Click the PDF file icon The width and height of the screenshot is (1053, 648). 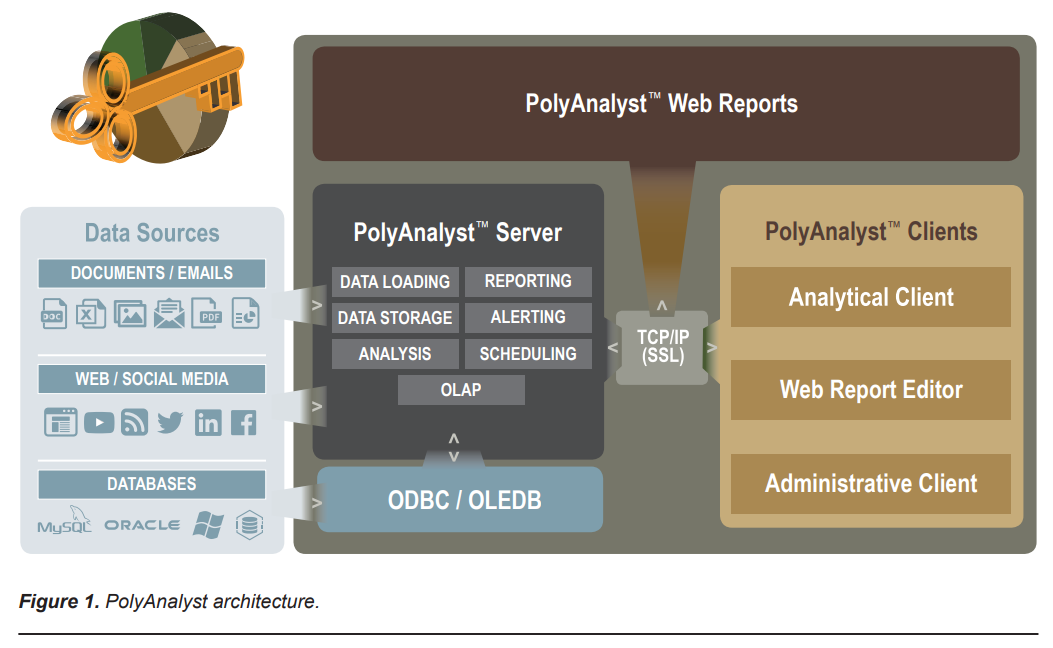click(x=207, y=314)
